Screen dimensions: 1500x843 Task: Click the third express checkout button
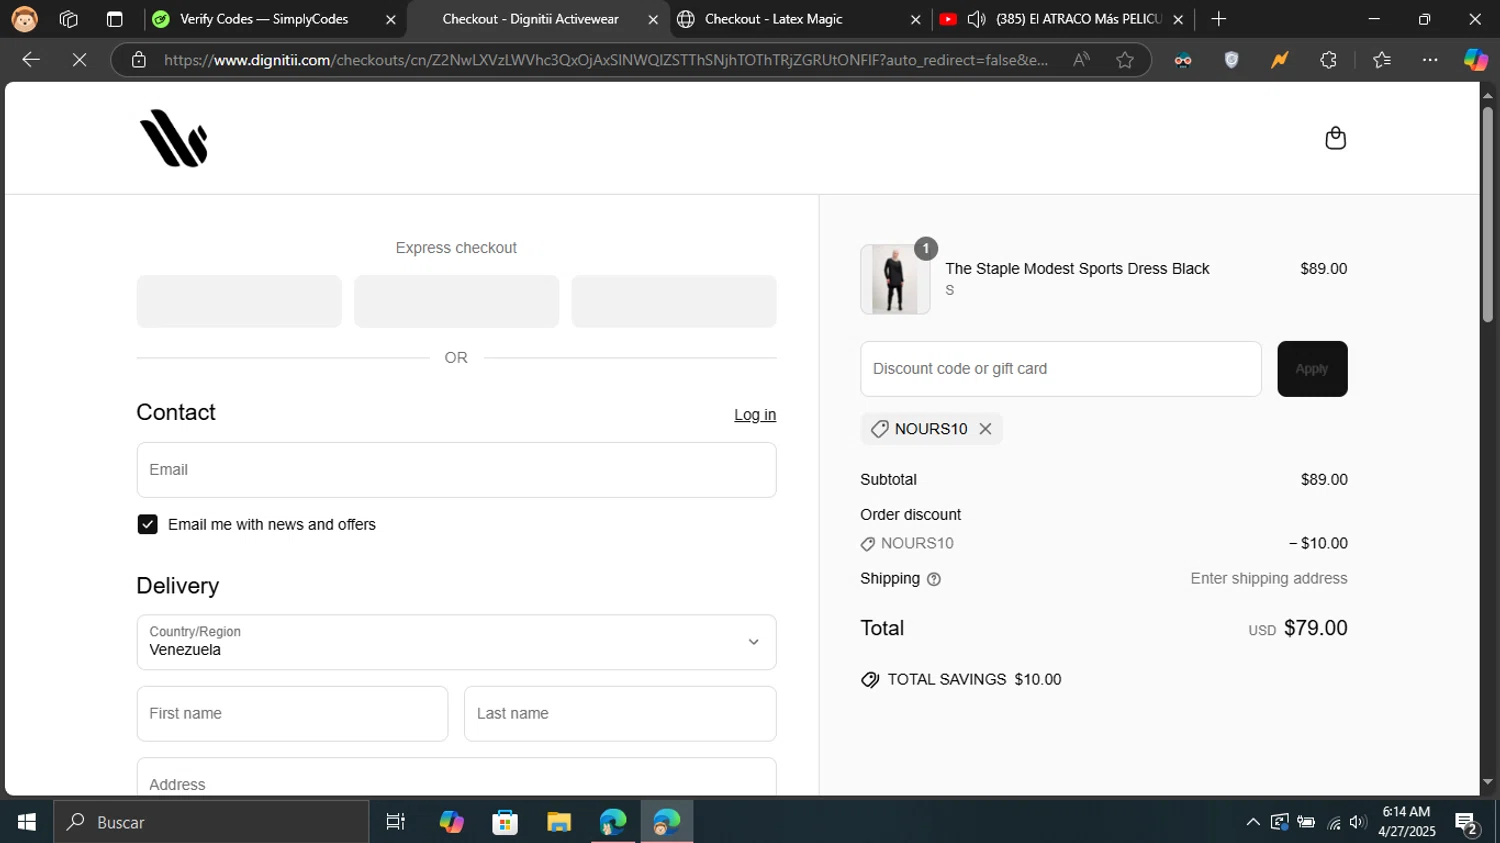pos(674,301)
